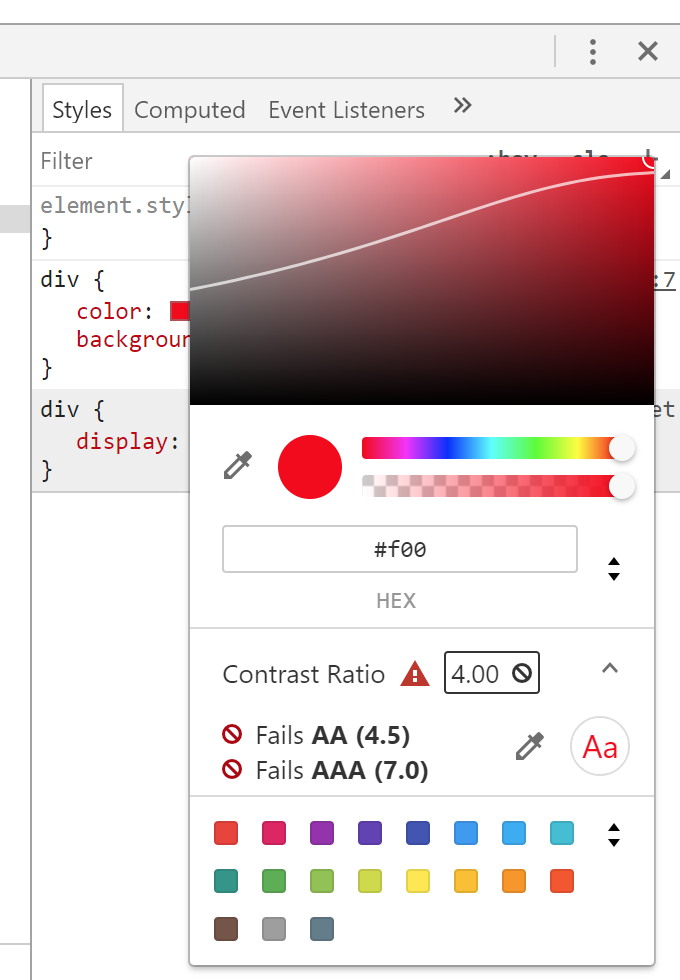Open DevTools three-dot options menu
The height and width of the screenshot is (980, 680).
pos(593,51)
